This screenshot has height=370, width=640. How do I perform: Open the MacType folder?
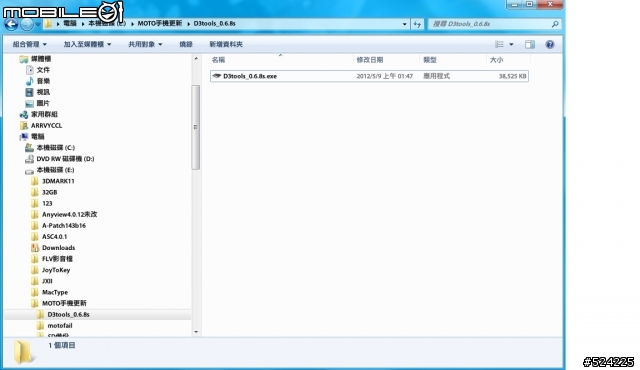pos(55,292)
